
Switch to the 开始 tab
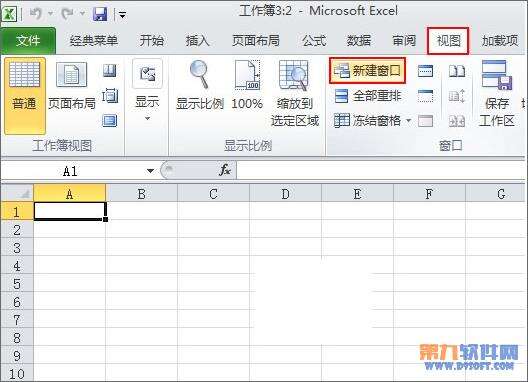coord(152,41)
